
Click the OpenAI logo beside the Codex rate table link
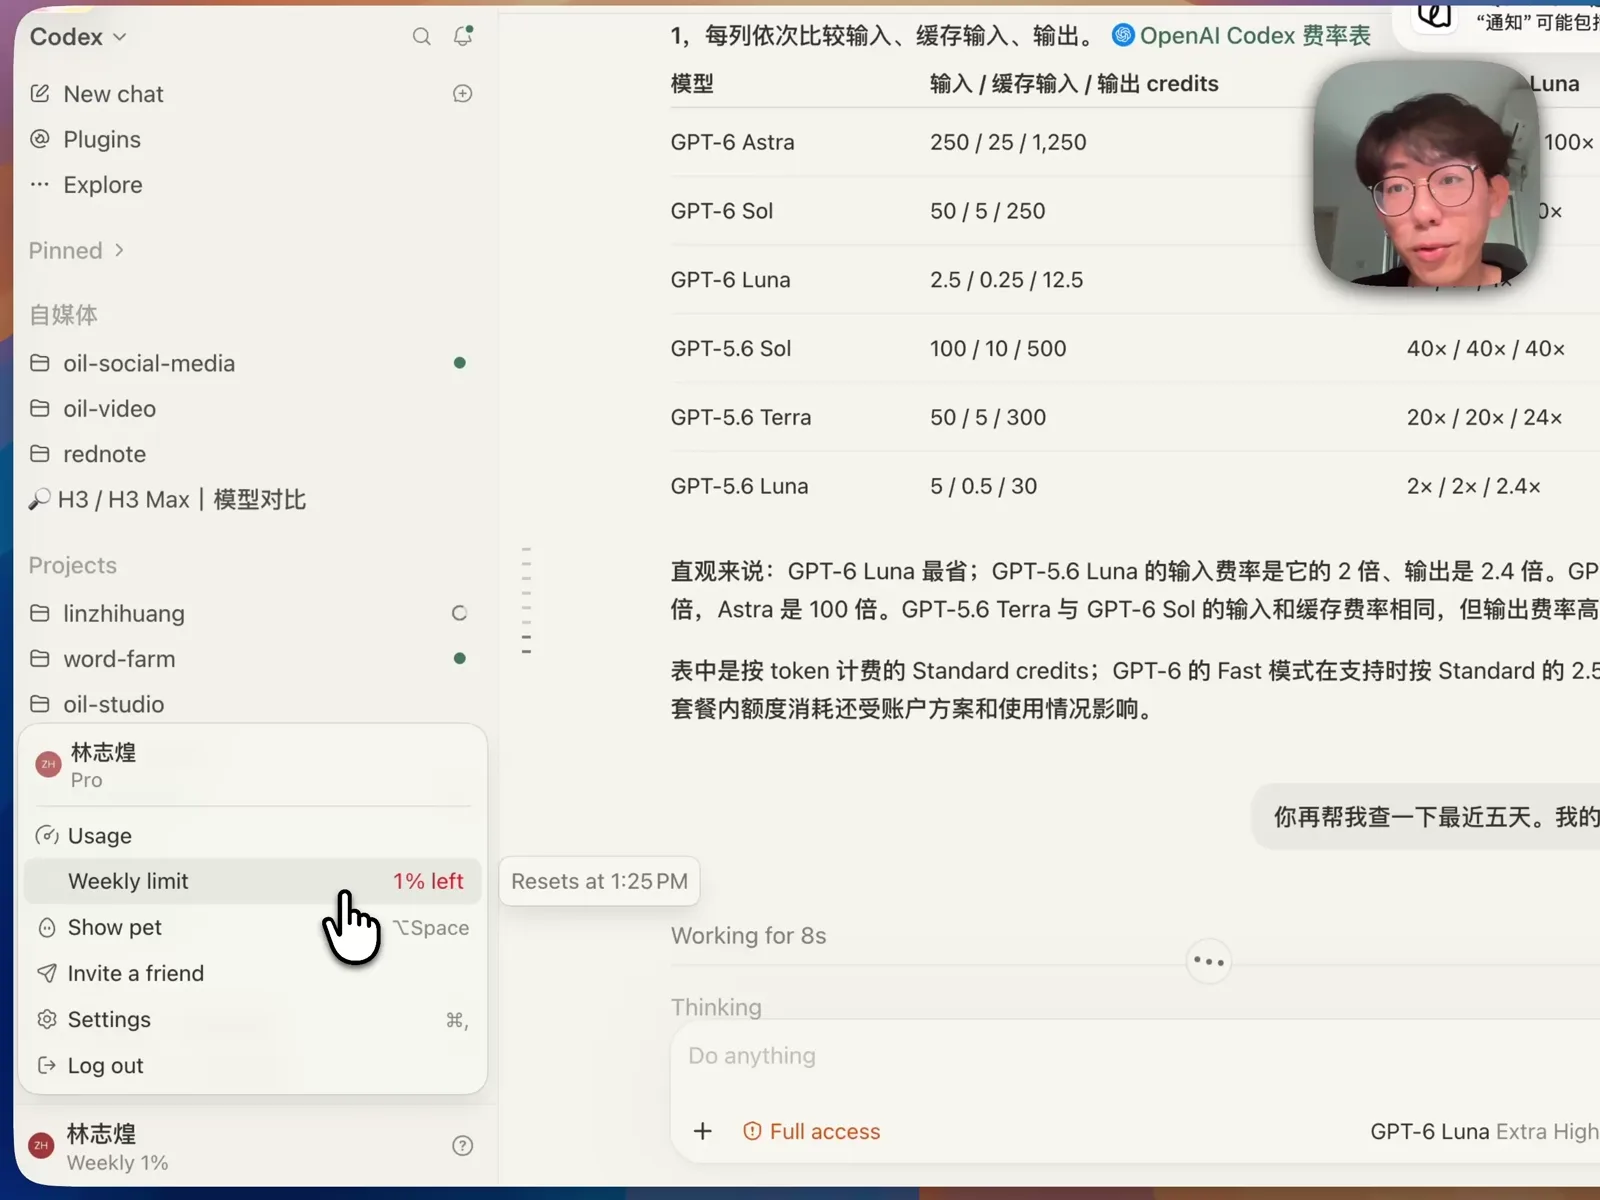coord(1123,36)
